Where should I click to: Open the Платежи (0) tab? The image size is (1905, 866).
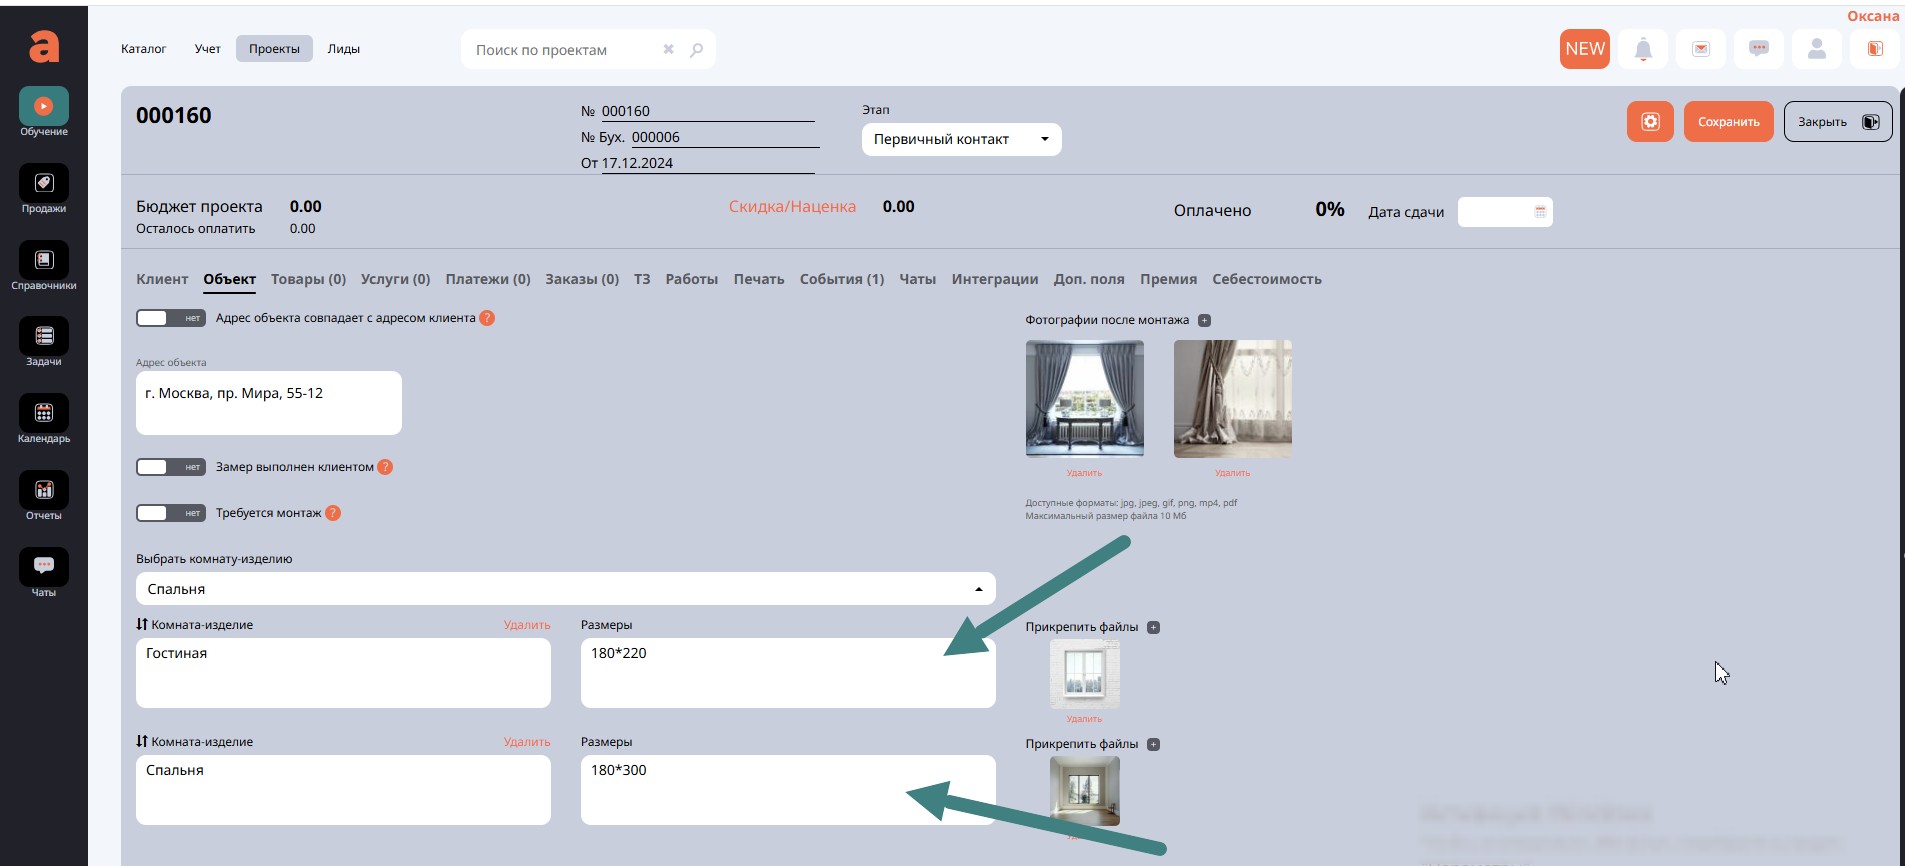click(487, 279)
